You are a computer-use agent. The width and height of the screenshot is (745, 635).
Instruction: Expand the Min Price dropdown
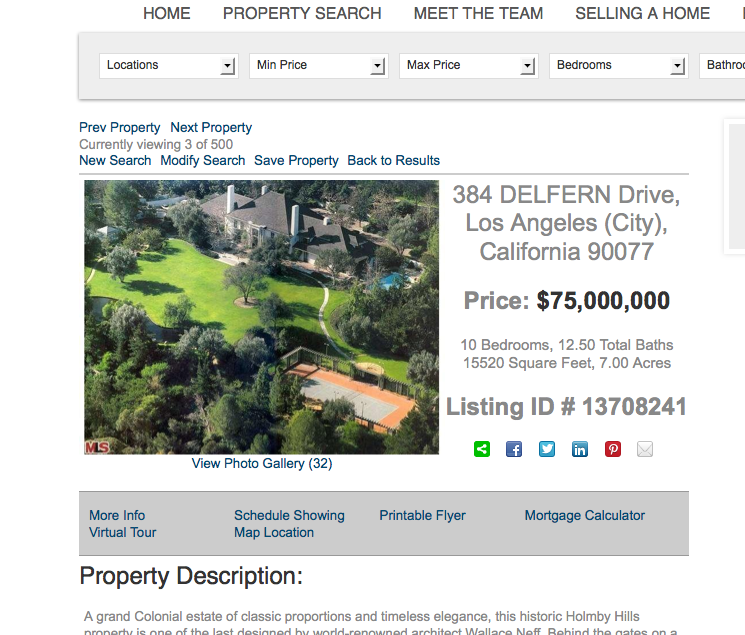tap(319, 66)
